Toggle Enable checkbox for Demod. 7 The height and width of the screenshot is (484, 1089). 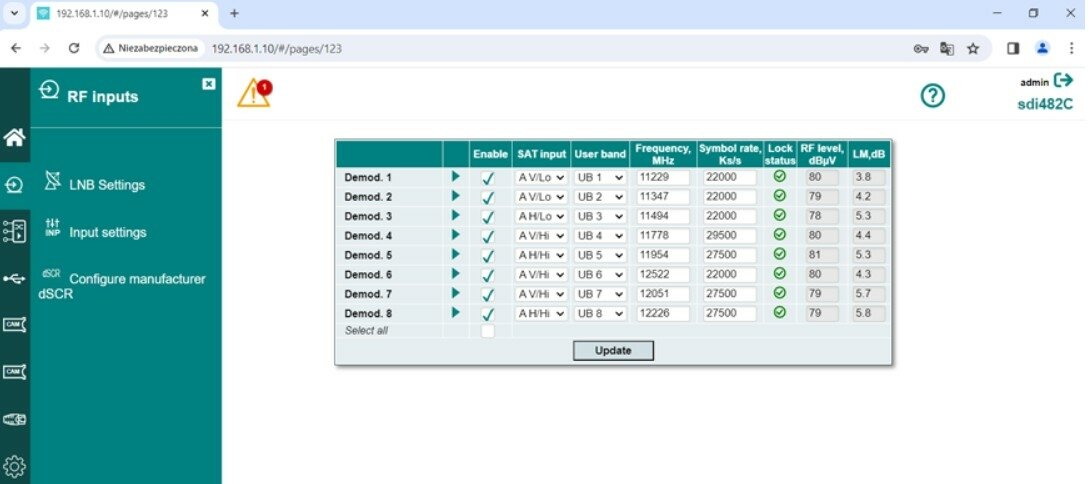coord(488,294)
